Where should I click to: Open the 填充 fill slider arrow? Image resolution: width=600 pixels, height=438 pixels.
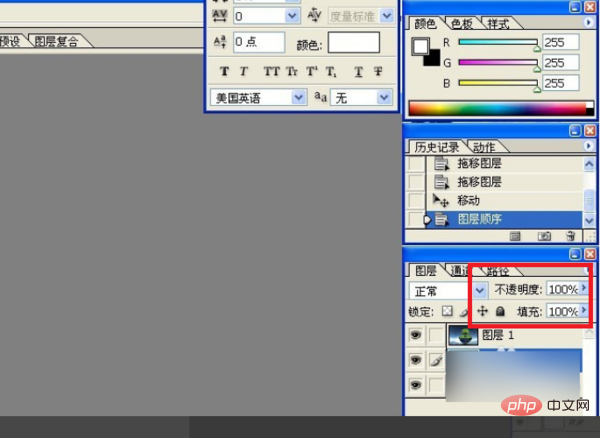pyautogui.click(x=584, y=309)
